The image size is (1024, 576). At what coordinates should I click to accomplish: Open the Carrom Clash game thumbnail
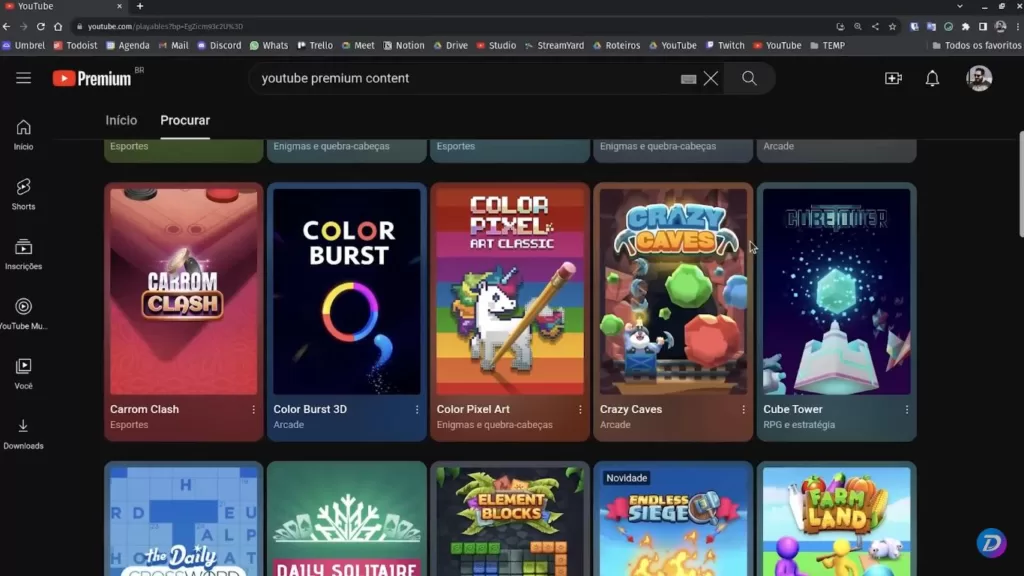click(184, 291)
